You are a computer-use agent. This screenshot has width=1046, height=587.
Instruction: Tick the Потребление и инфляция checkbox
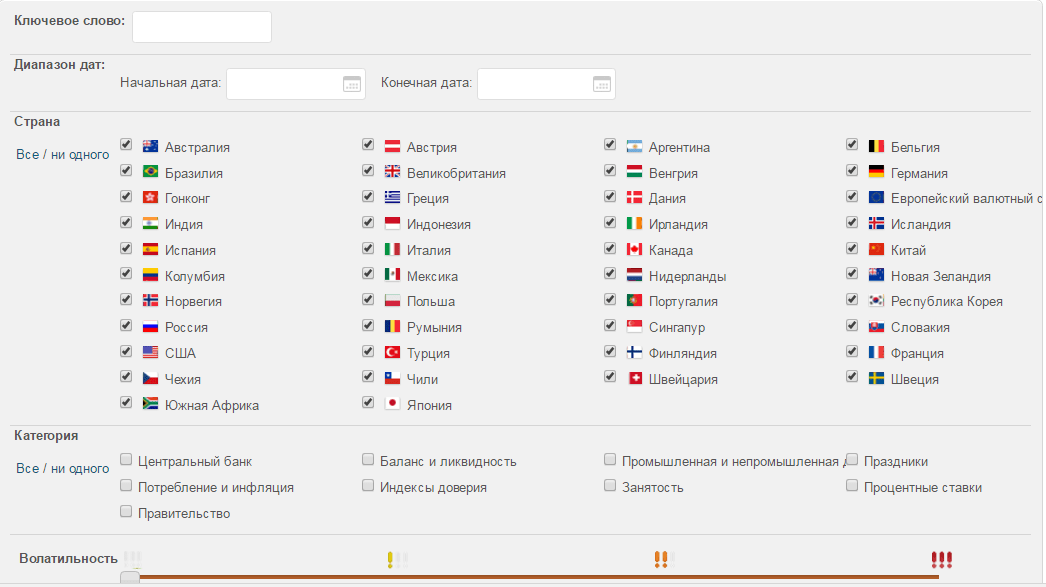(126, 485)
